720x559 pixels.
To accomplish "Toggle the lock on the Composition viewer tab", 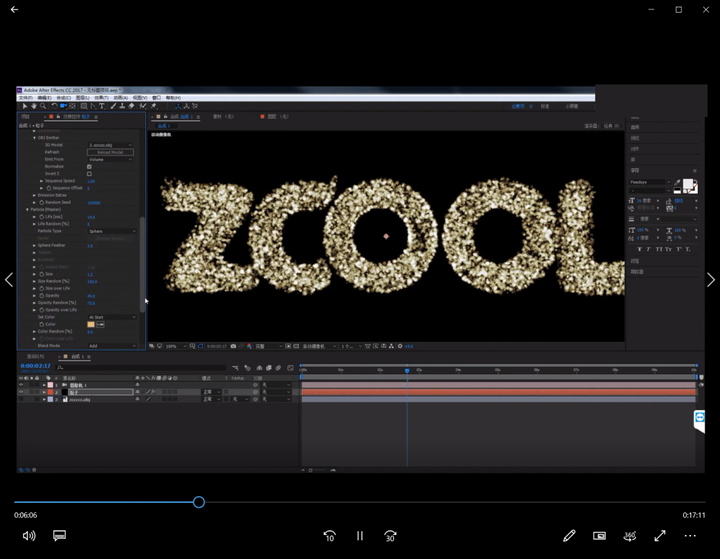I will pos(165,117).
